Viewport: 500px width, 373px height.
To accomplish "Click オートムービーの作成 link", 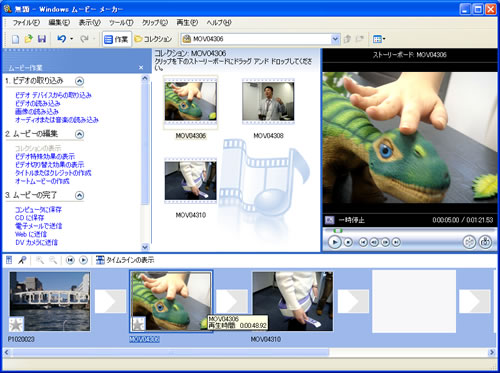I will pos(42,181).
